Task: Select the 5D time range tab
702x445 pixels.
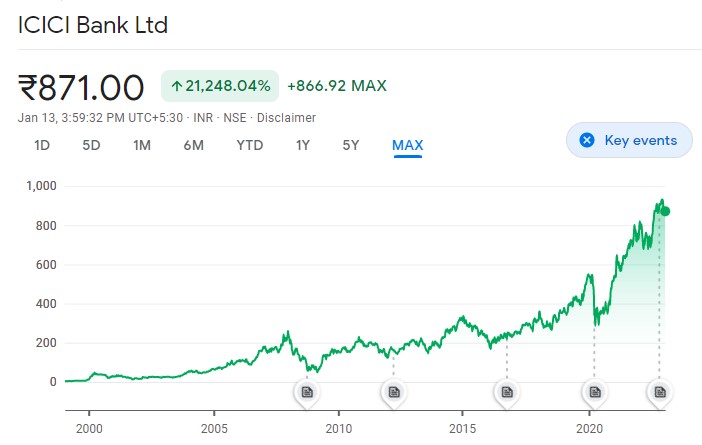Action: (91, 145)
